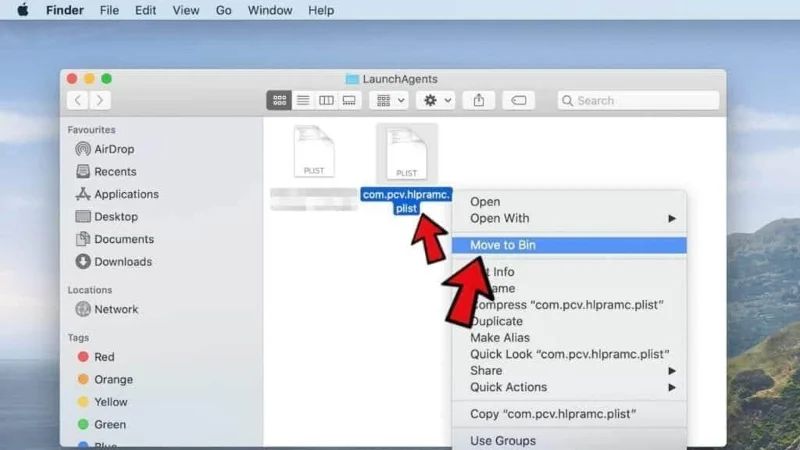800x450 pixels.
Task: Open Recents in the sidebar
Action: (106, 171)
